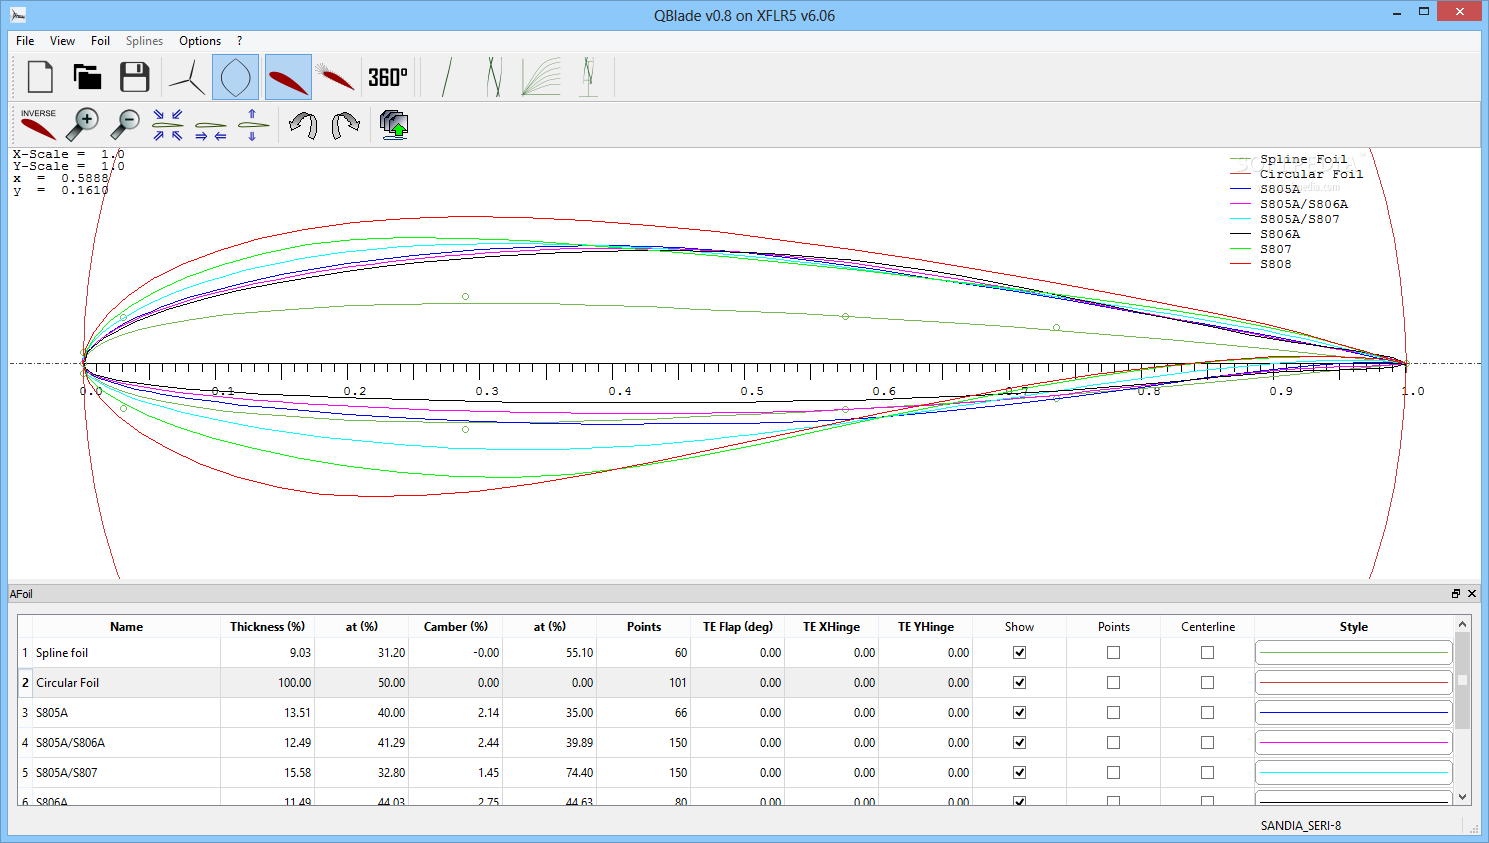This screenshot has height=843, width=1489.
Task: Select the three-blade wind turbine icon
Action: [187, 77]
